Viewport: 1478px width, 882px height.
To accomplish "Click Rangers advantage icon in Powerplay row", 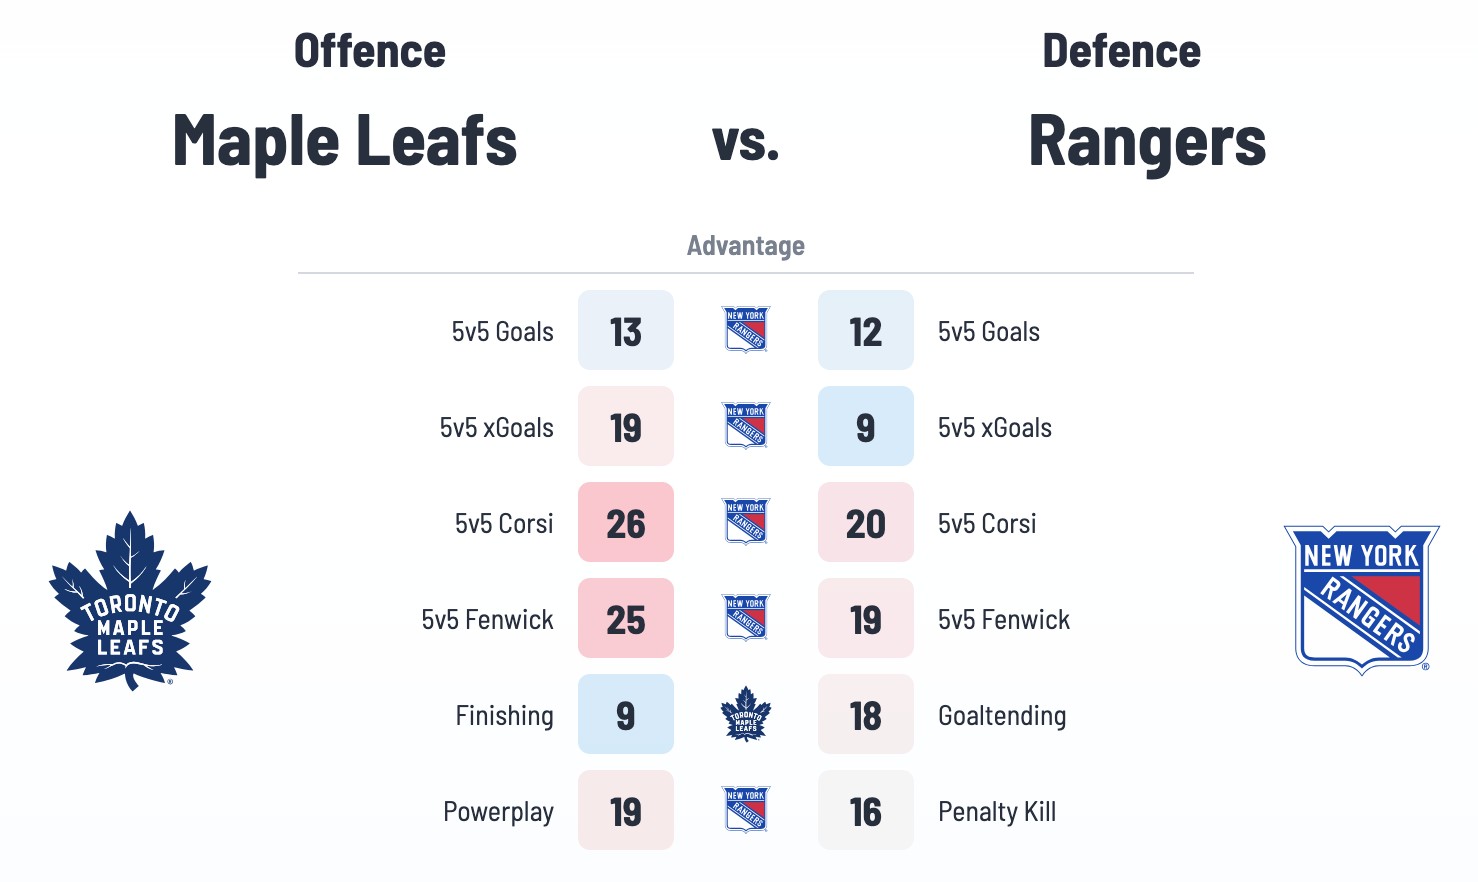I will click(746, 810).
